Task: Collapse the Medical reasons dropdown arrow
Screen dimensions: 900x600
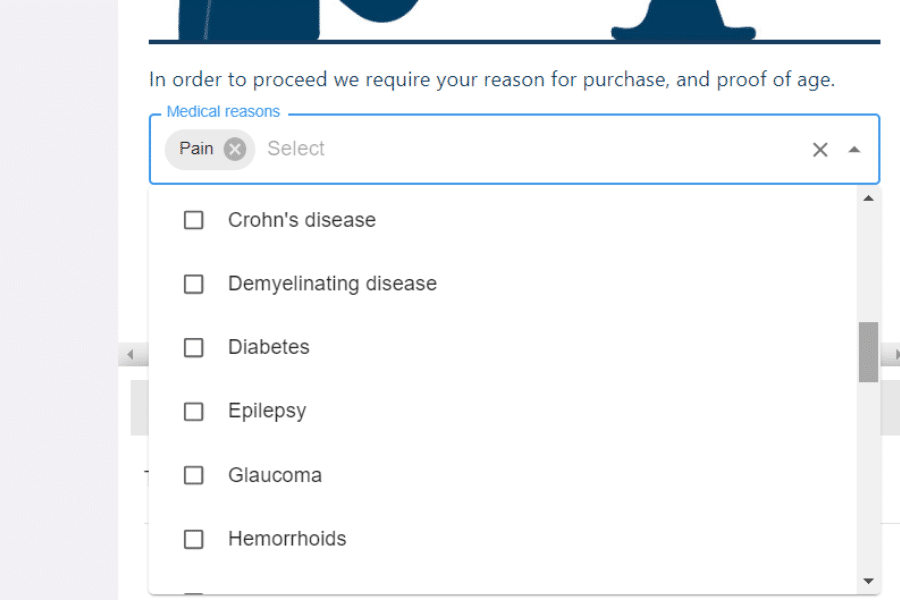Action: point(854,150)
